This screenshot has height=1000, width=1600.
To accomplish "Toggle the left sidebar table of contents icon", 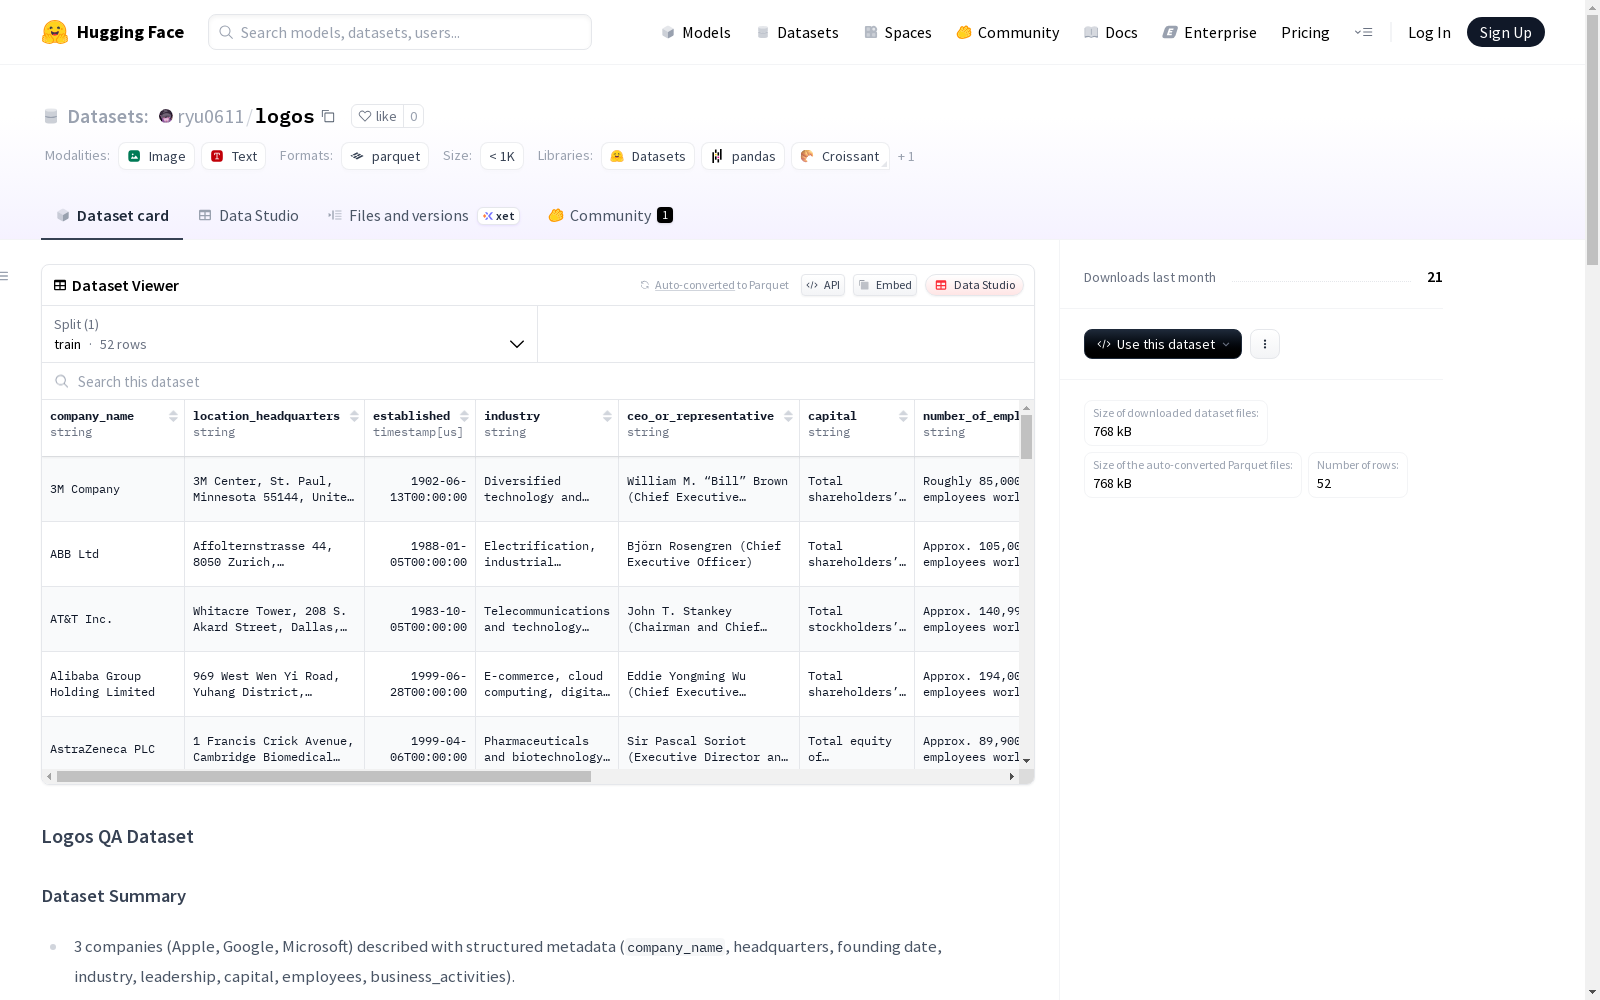I will [5, 276].
